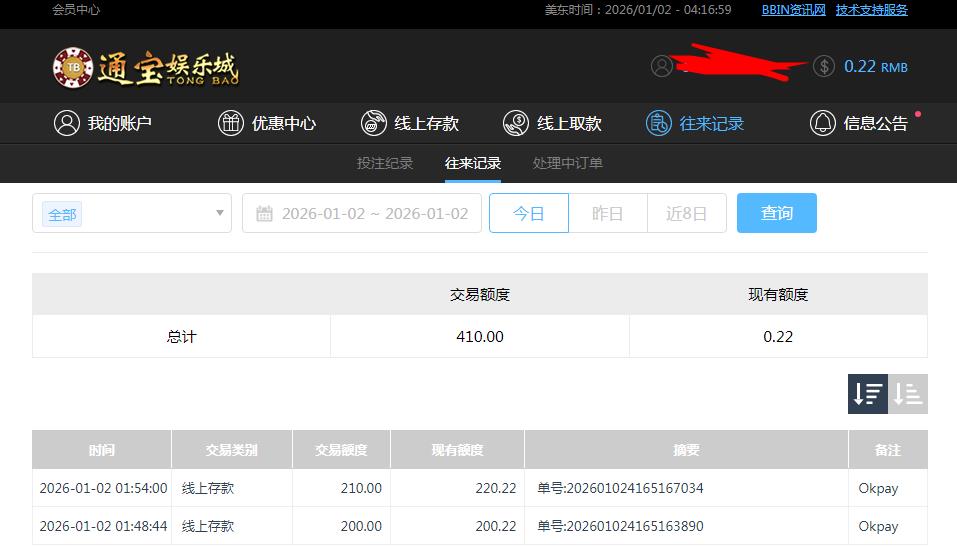957x547 pixels.
Task: Click the 信息公告 bell icon
Action: click(x=822, y=123)
